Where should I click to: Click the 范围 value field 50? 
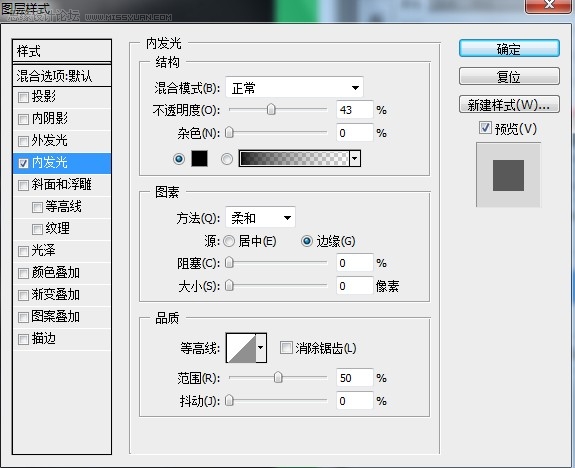(x=355, y=377)
